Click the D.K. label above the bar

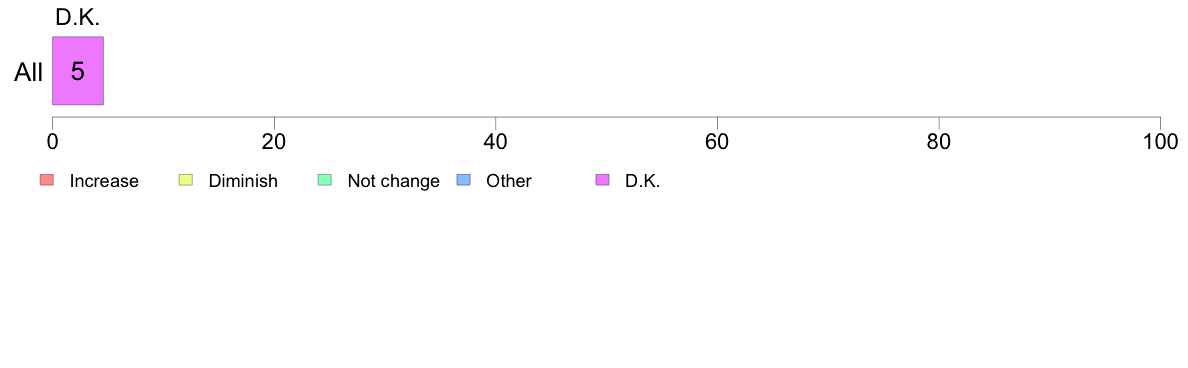(x=77, y=17)
